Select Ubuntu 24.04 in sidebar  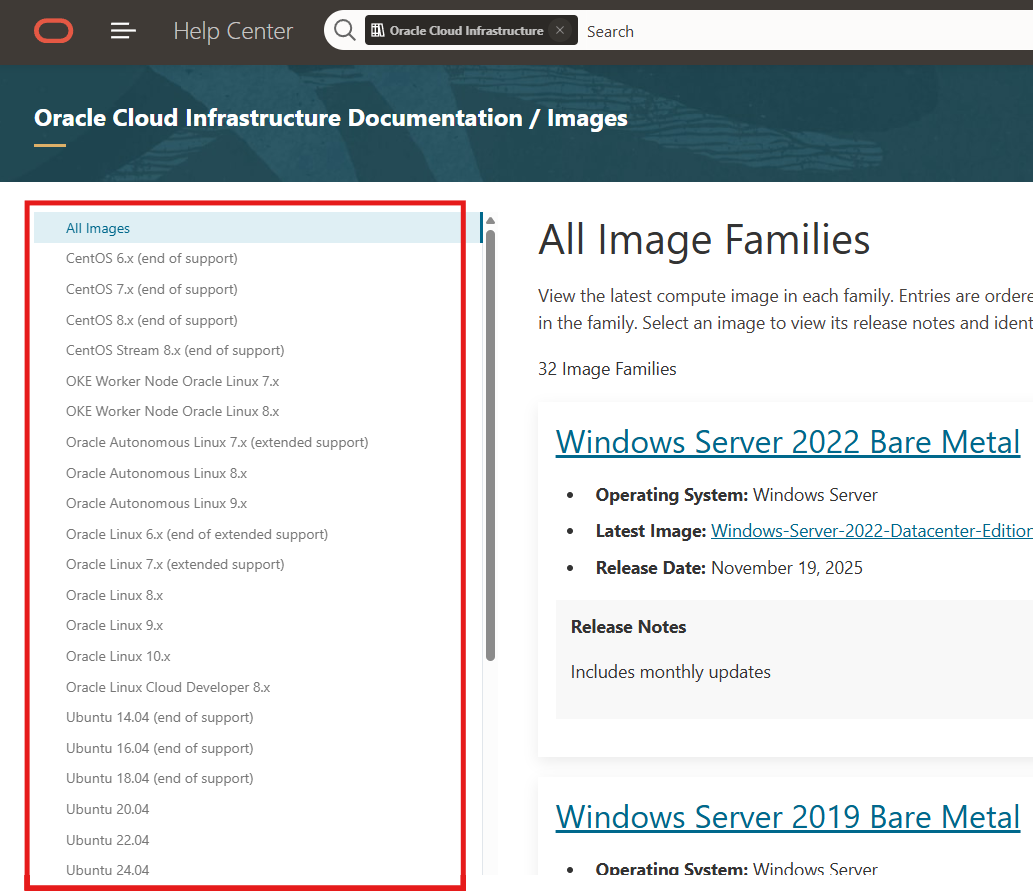pyautogui.click(x=107, y=870)
